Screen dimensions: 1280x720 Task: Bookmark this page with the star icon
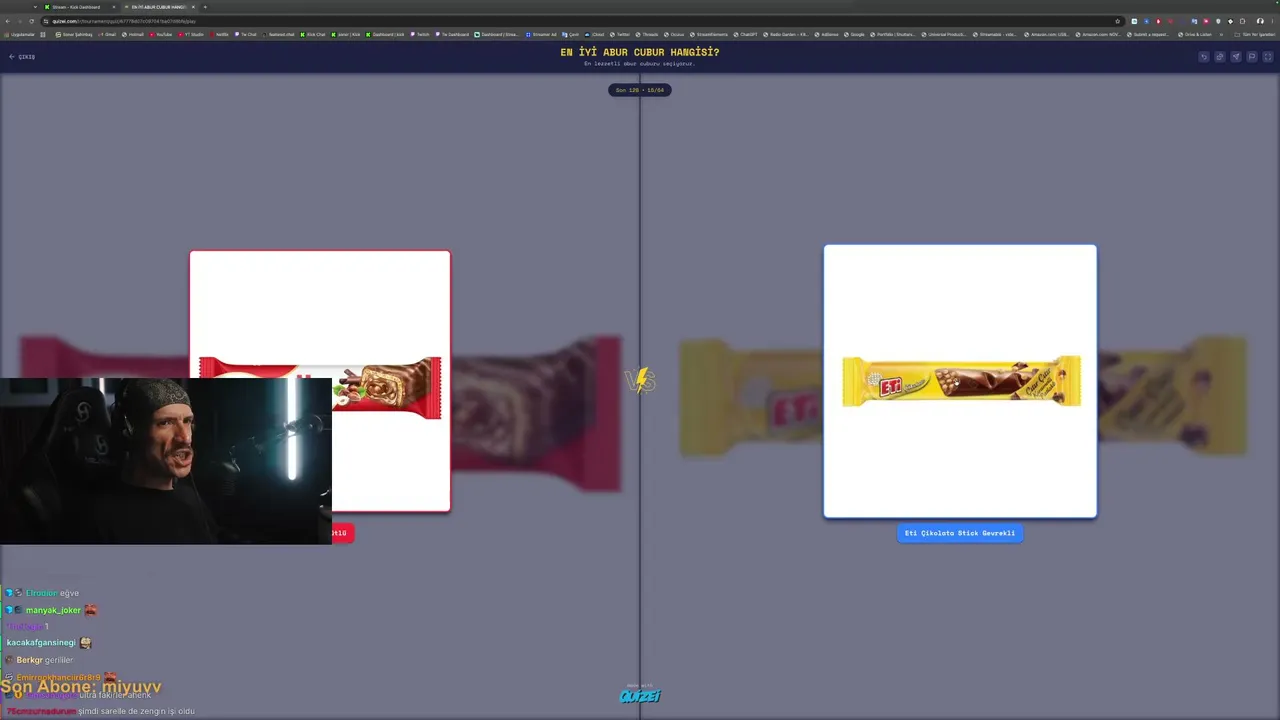1117,21
